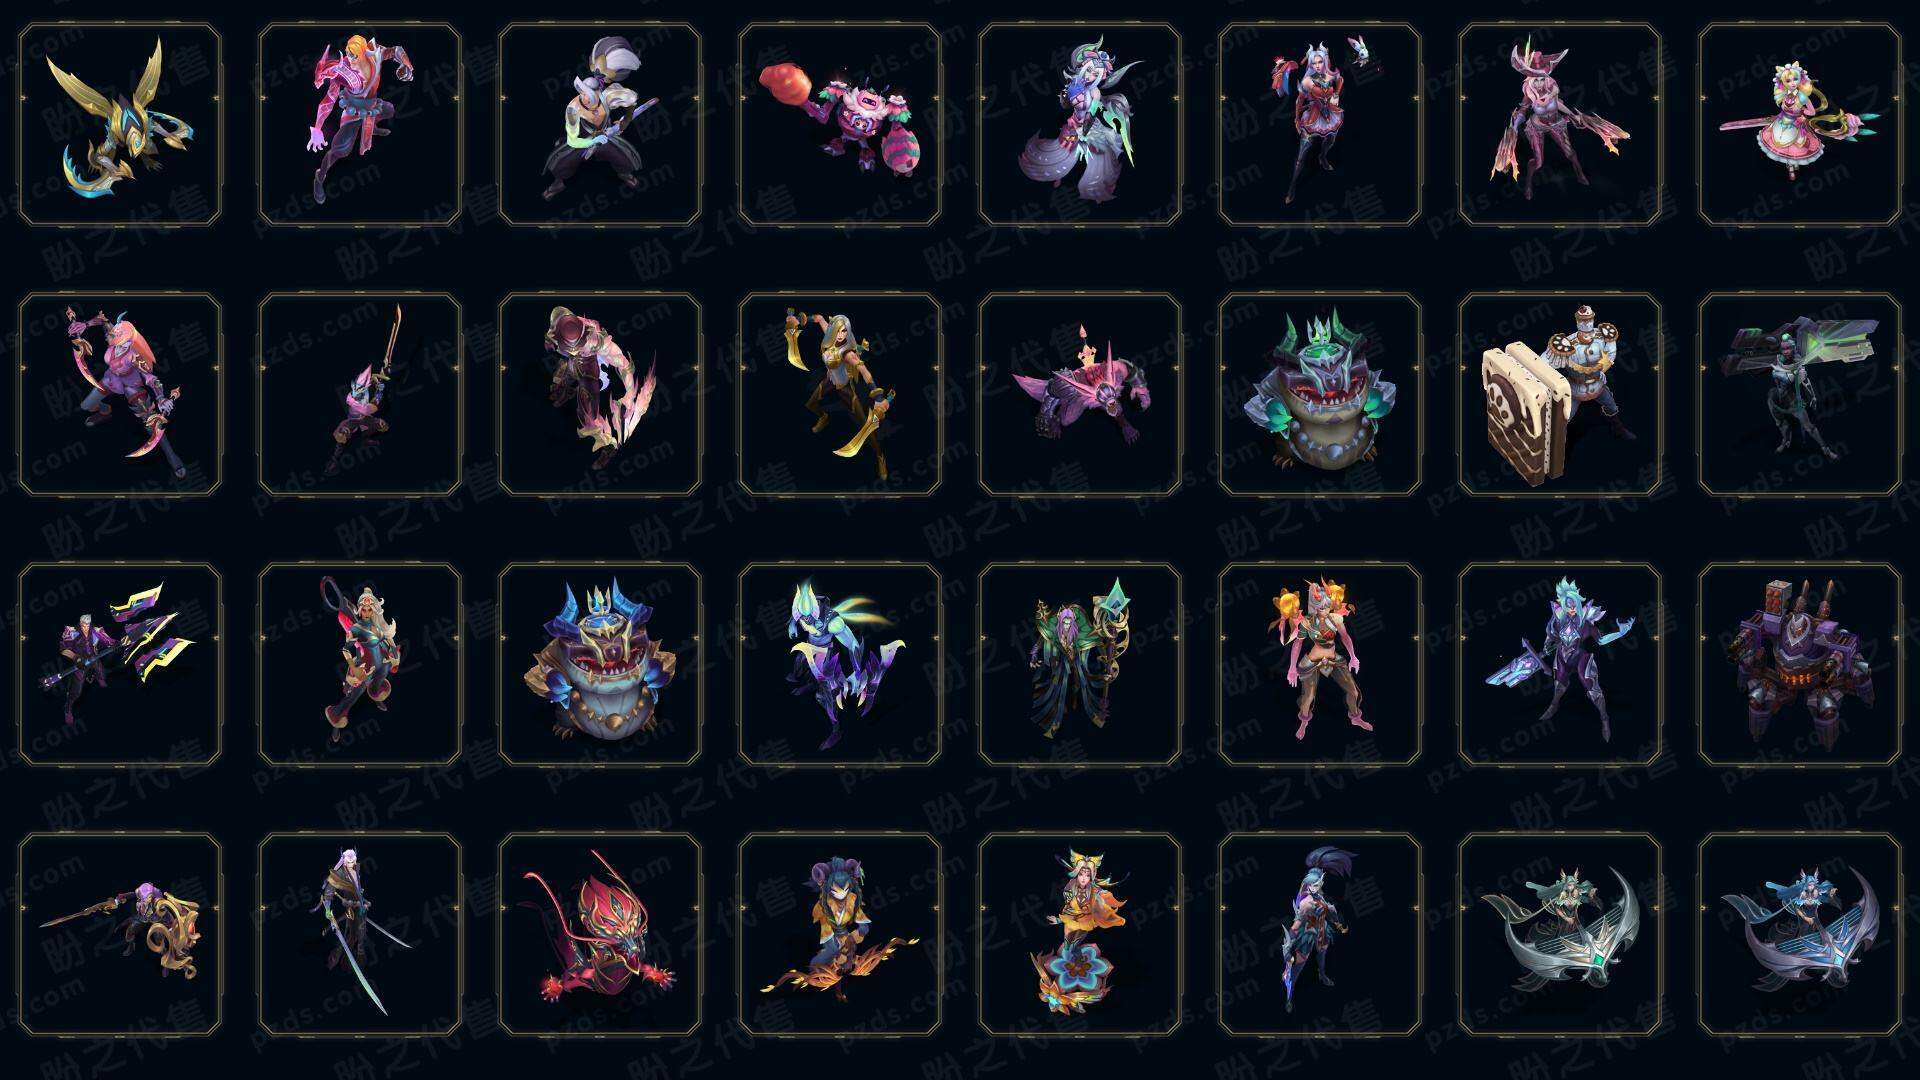The width and height of the screenshot is (1920, 1080).
Task: Open the large purple mech robot skin
Action: [x=1800, y=664]
